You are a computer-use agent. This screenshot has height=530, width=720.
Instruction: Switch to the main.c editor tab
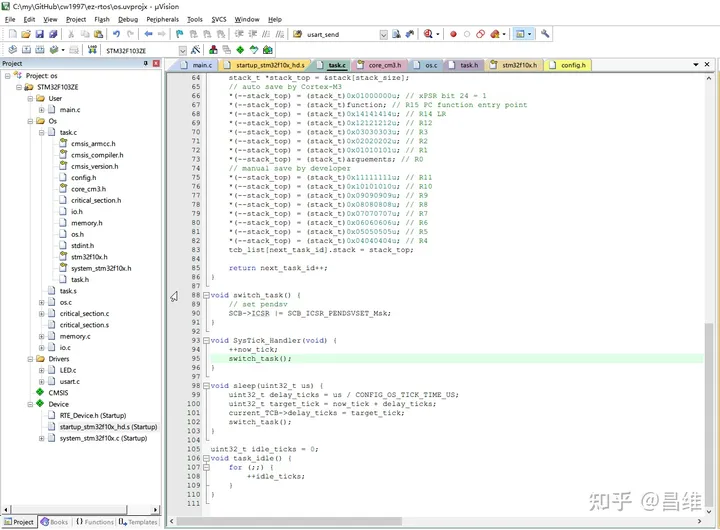pyautogui.click(x=197, y=65)
